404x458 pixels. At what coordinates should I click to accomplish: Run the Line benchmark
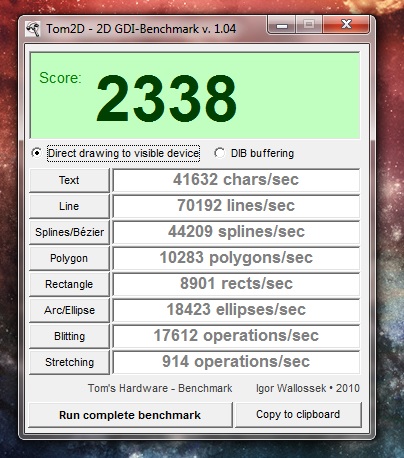(x=69, y=206)
